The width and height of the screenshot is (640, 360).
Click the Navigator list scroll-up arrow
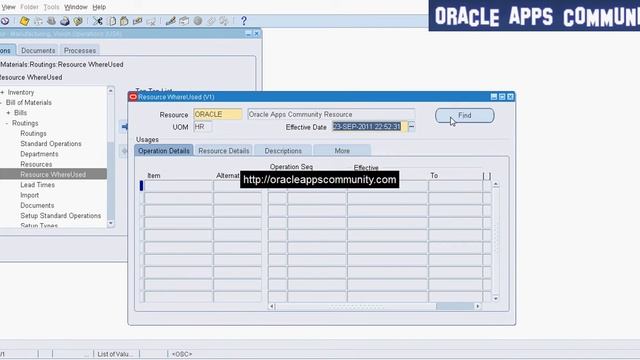[111, 91]
